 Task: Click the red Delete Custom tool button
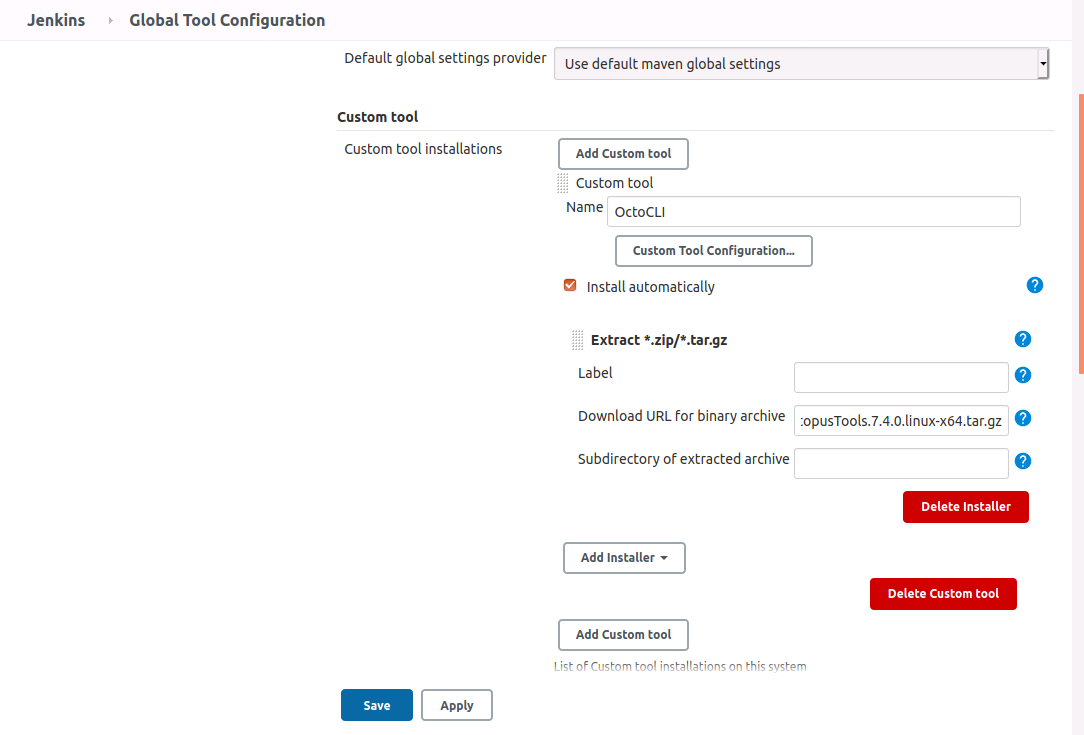(x=942, y=594)
